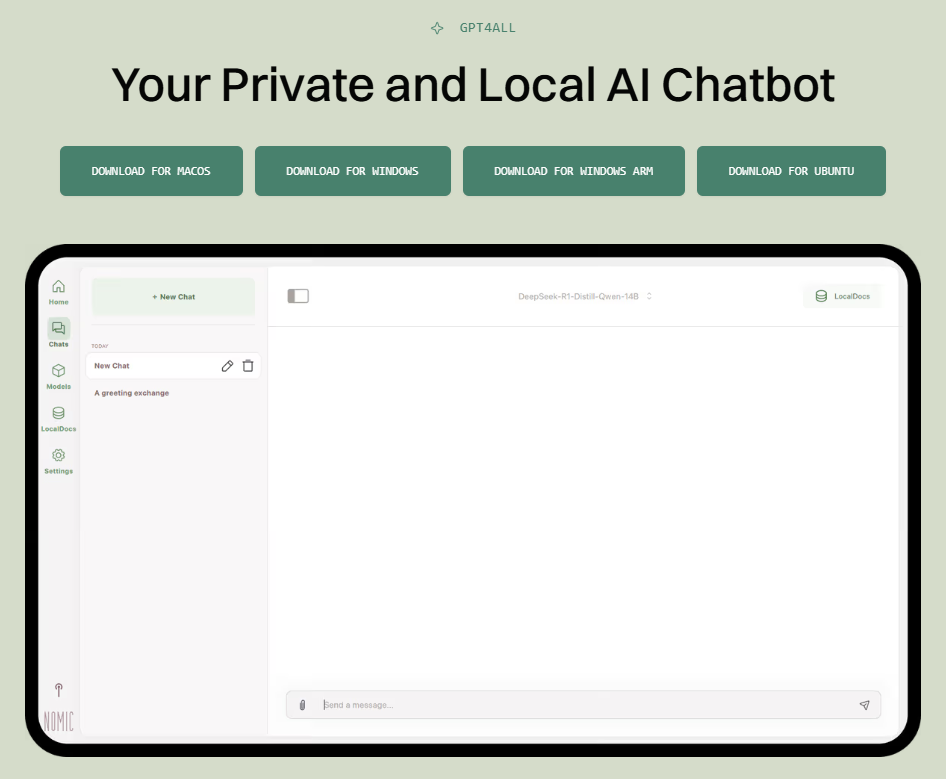
Task: Start a chat with + New Chat
Action: tap(174, 297)
